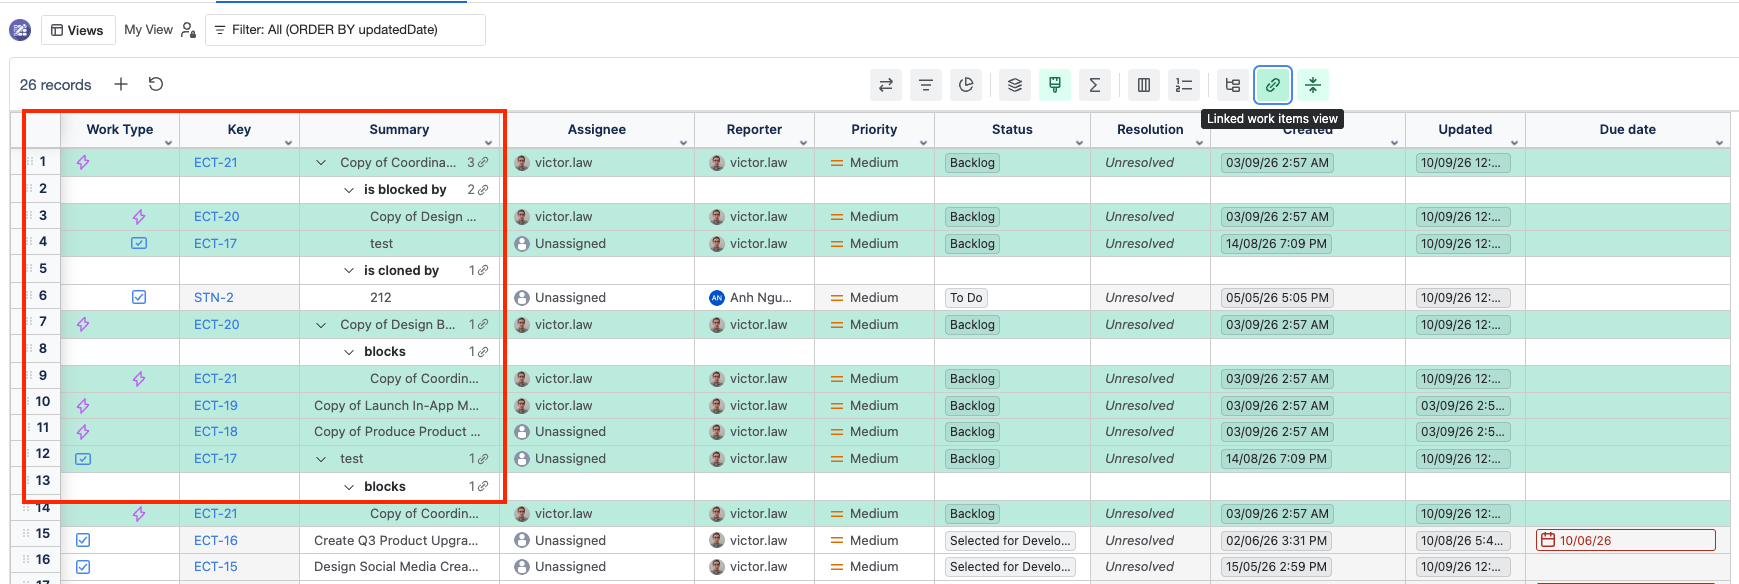Collapse the 'test' row 12 chevron
This screenshot has height=584, width=1739.
coord(321,459)
